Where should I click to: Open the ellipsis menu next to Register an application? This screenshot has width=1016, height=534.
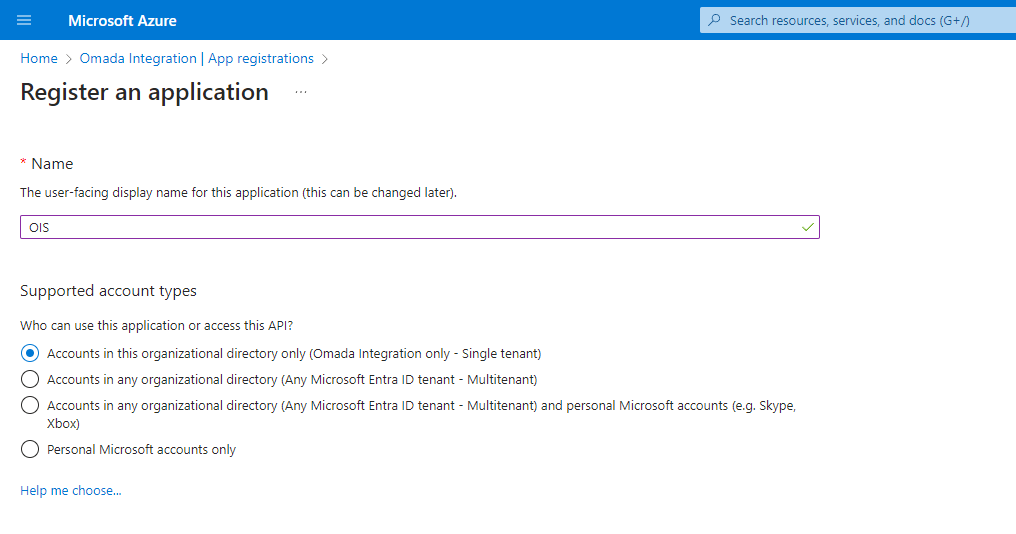(301, 92)
